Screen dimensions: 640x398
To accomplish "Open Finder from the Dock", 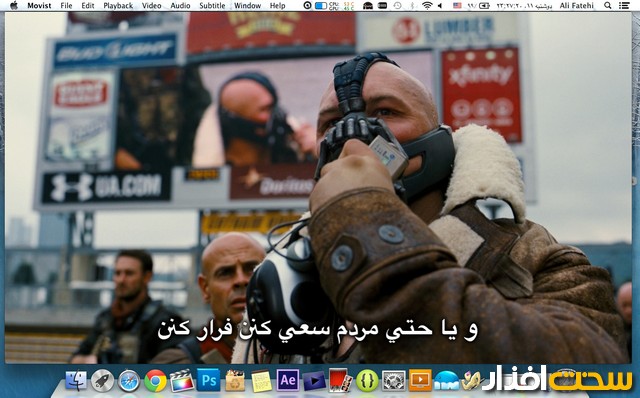I will point(76,380).
